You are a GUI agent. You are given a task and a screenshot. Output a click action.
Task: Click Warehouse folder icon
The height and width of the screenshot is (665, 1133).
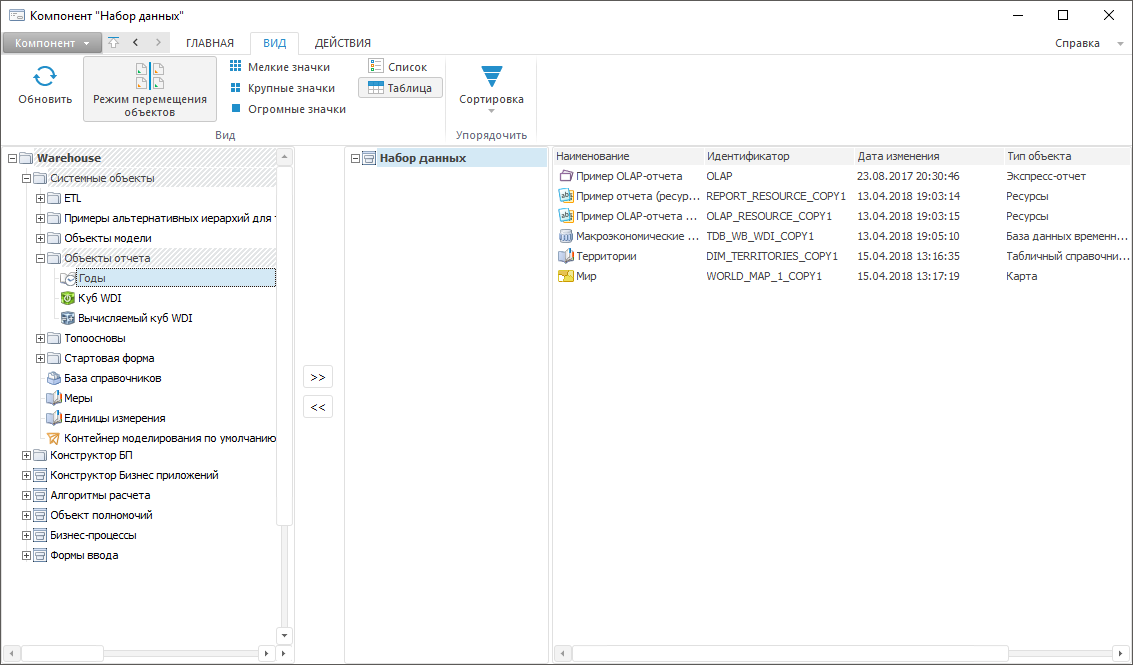point(26,158)
